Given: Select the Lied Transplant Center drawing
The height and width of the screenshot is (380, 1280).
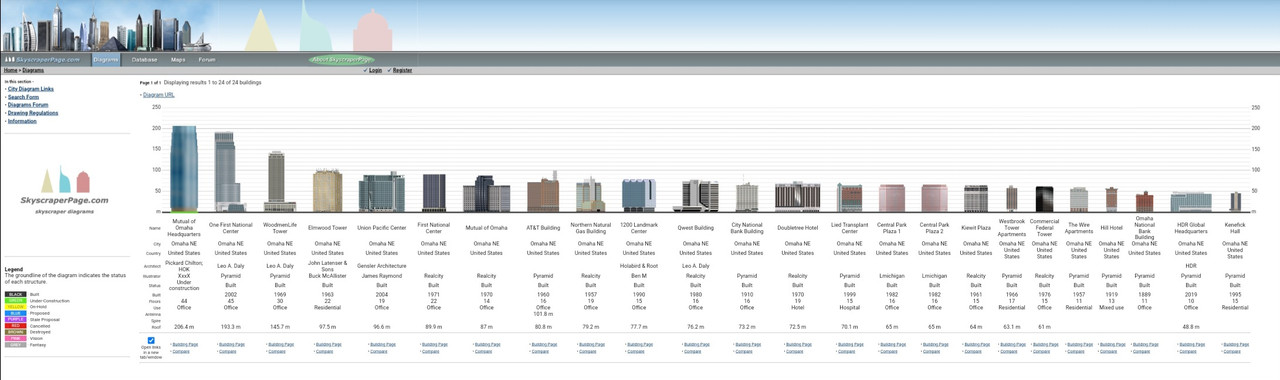Looking at the screenshot, I should point(849,198).
